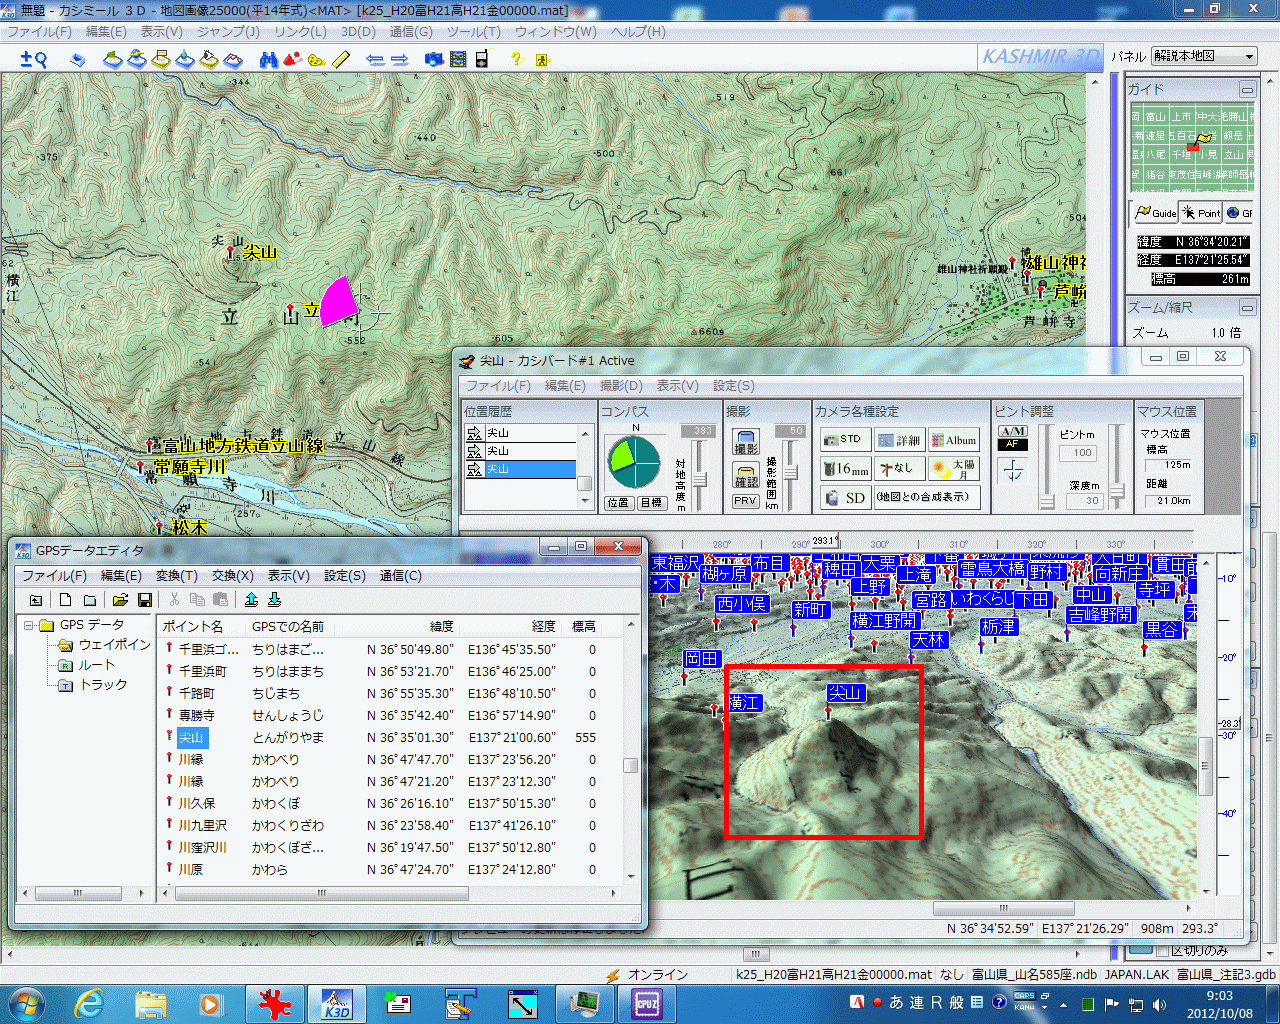Toggle the A/M AF focus mode button

[1013, 438]
